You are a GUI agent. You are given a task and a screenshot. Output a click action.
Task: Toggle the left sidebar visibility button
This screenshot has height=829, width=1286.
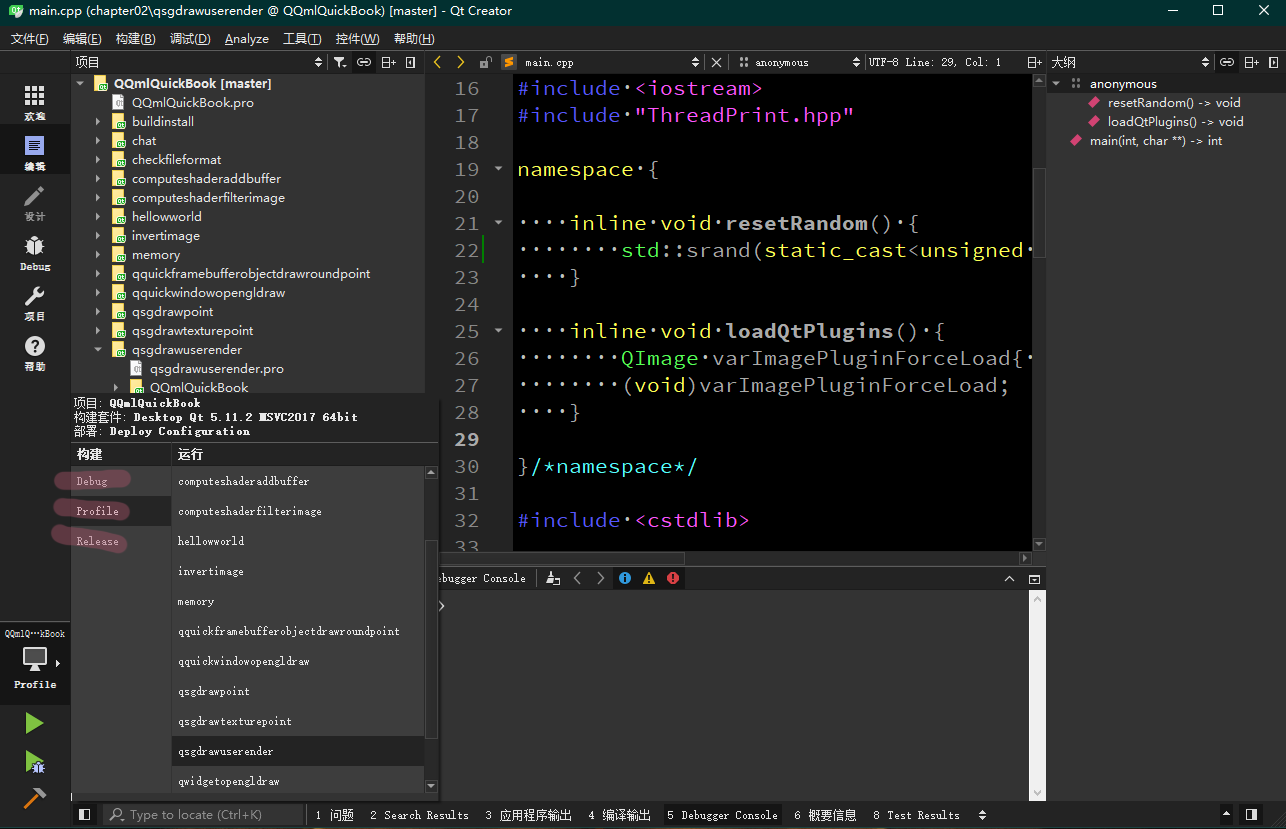pos(85,815)
